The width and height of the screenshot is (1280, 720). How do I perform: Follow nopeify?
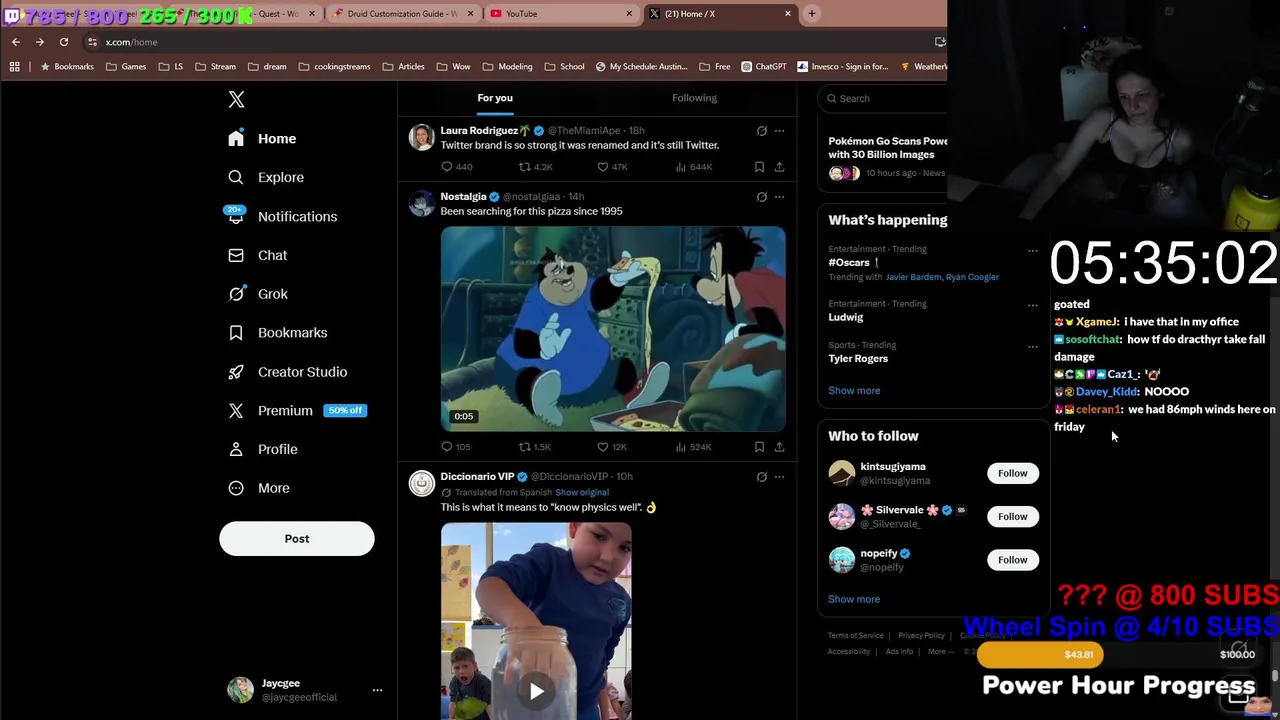click(1012, 560)
